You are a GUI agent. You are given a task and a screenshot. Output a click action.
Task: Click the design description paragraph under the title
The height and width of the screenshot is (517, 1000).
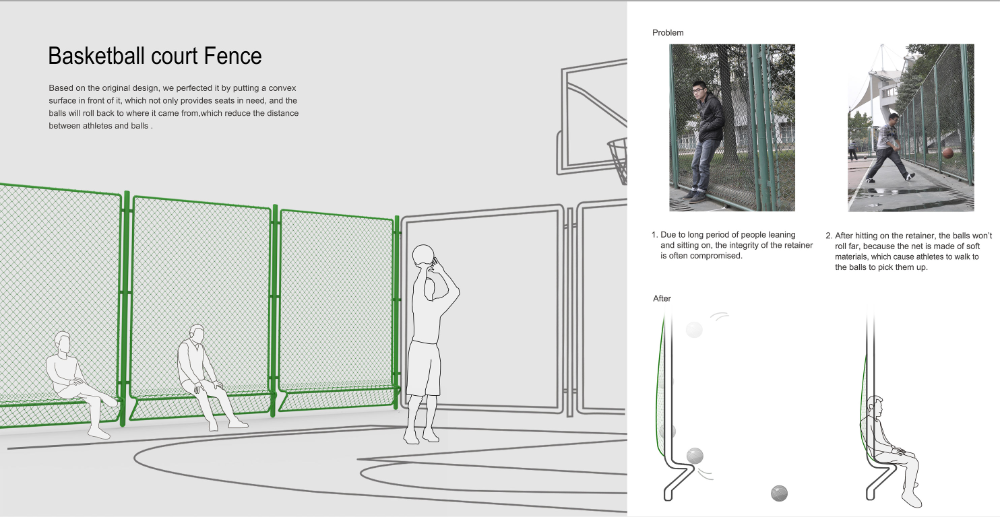(173, 106)
